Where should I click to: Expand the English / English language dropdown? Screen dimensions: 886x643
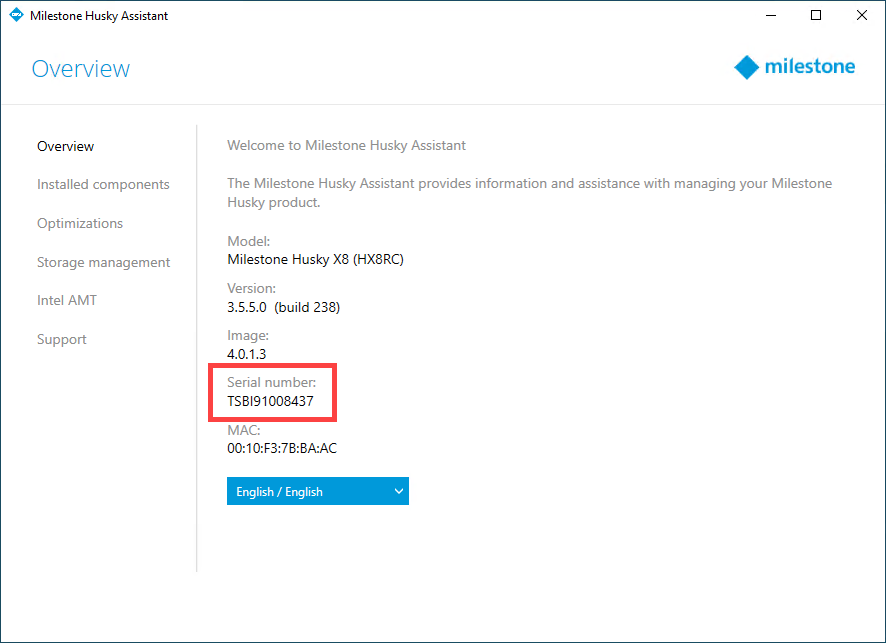click(x=318, y=492)
